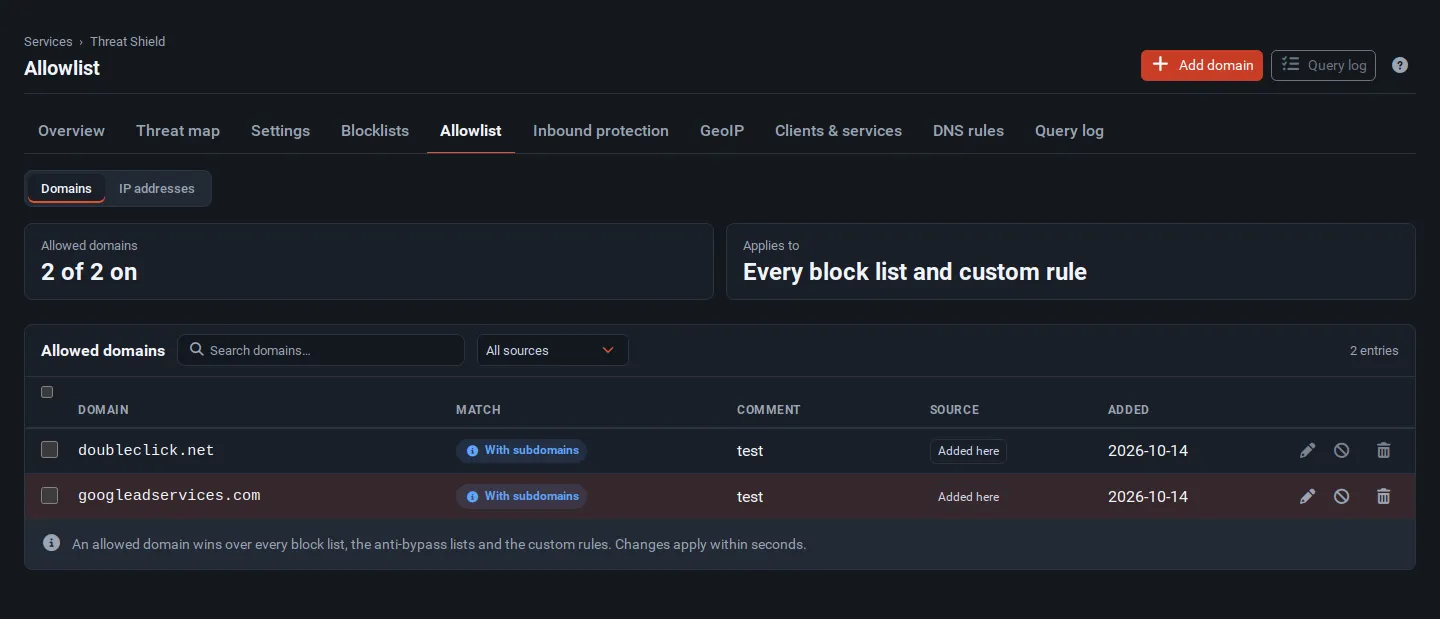Switch to the IP addresses sub-tab
This screenshot has width=1440, height=619.
pyautogui.click(x=157, y=188)
